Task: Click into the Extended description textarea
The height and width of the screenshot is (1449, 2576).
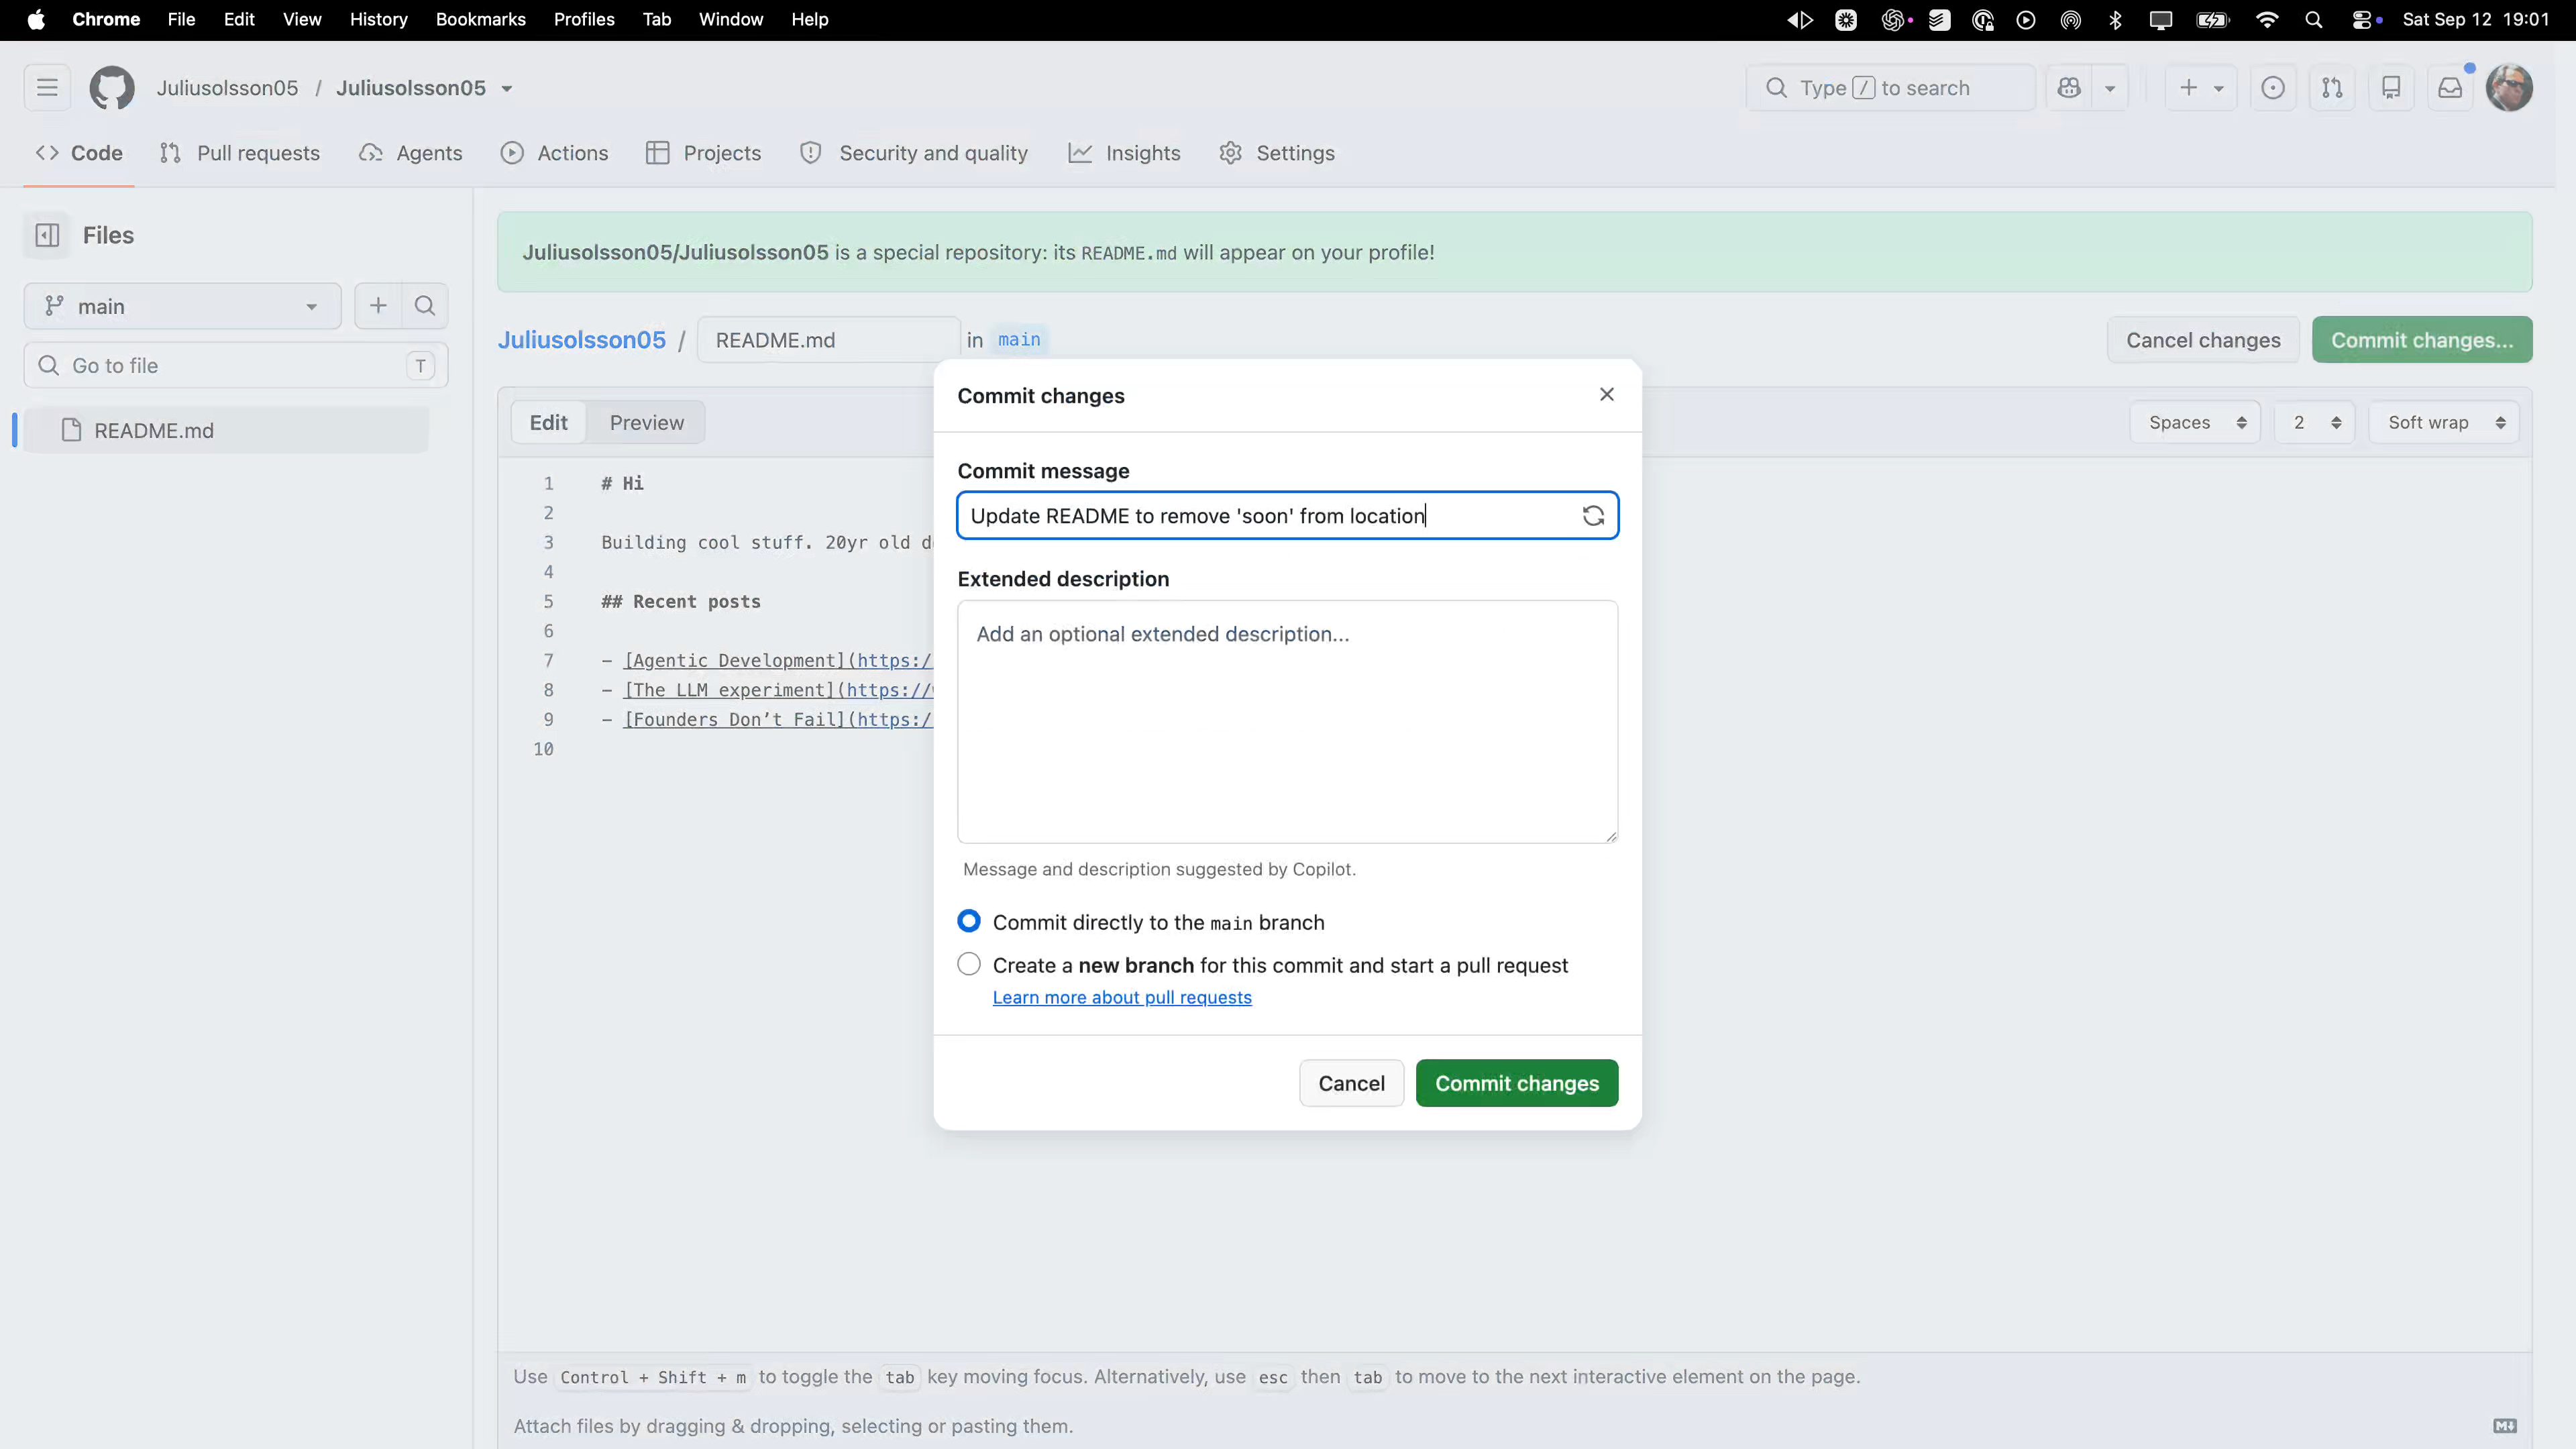Action: pyautogui.click(x=1287, y=721)
